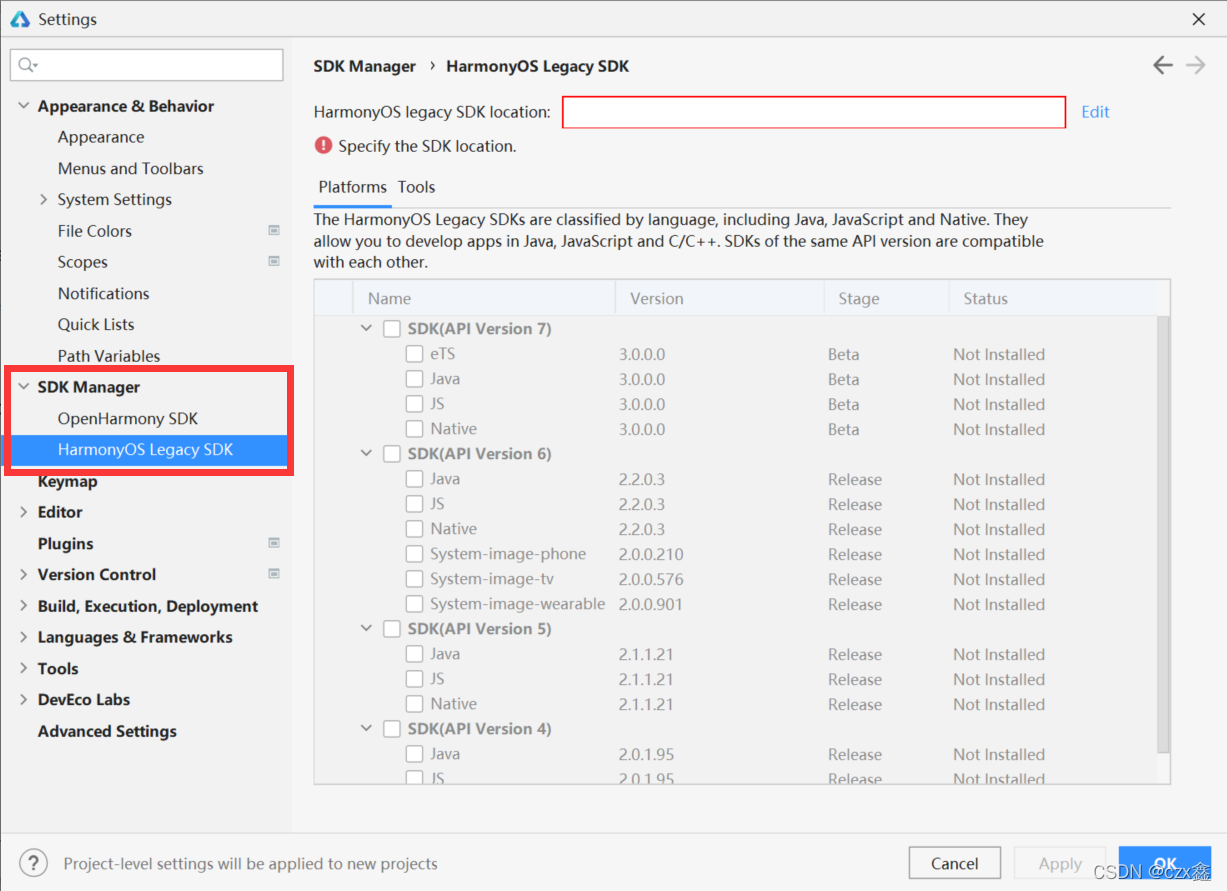This screenshot has width=1227, height=891.
Task: Click the Version Control project-level icon
Action: click(x=273, y=574)
